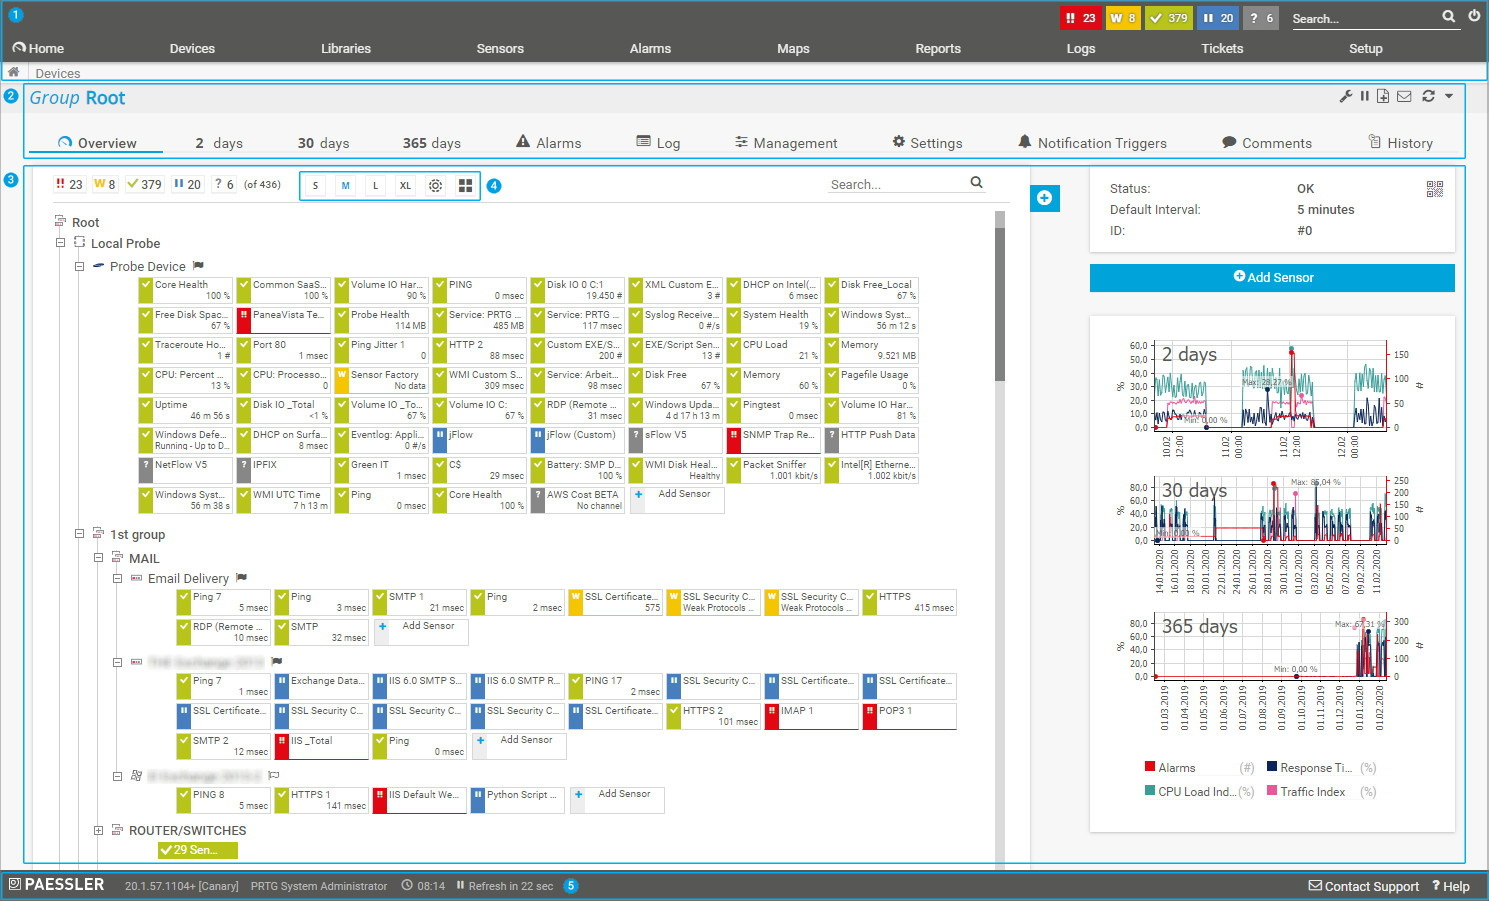This screenshot has width=1489, height=901.
Task: Click the device tree vertical scrollbar
Action: pos(999,300)
